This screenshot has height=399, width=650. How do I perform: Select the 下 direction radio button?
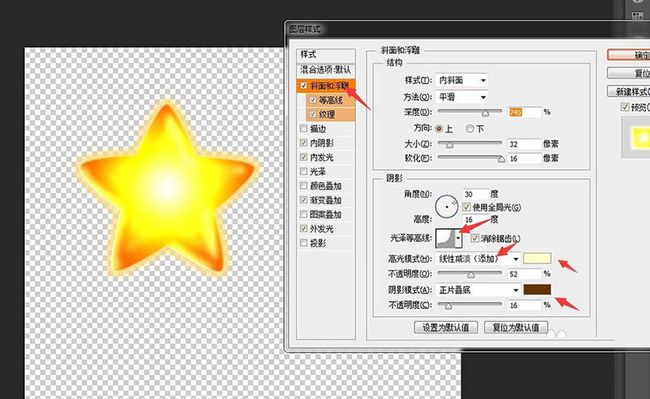[470, 129]
